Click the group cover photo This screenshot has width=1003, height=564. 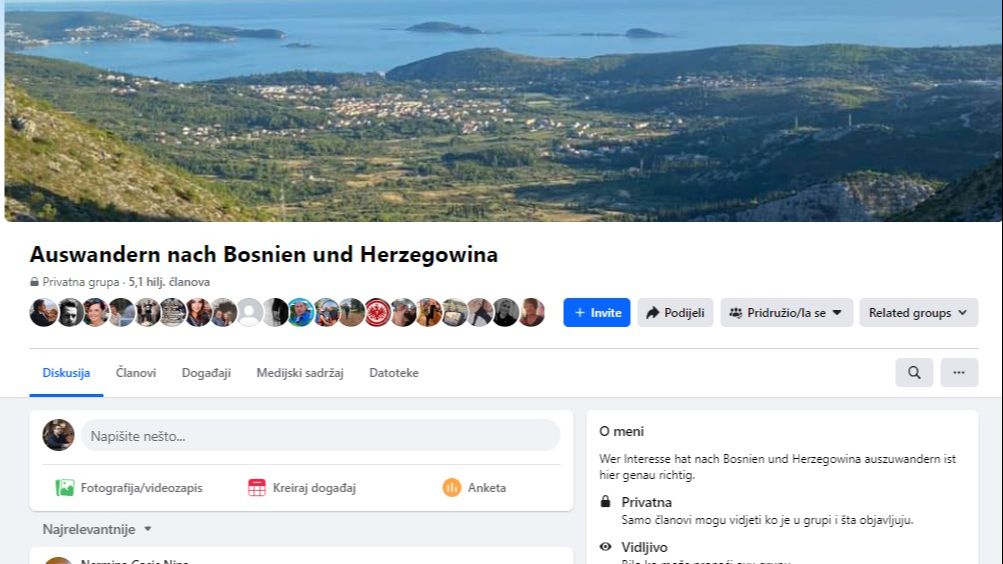[x=501, y=110]
